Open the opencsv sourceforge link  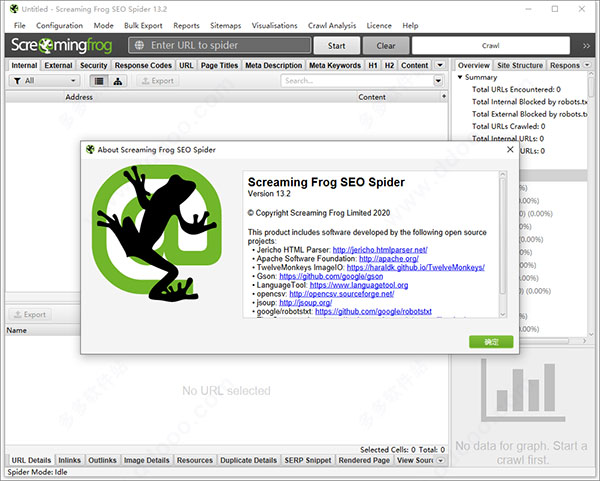click(342, 294)
